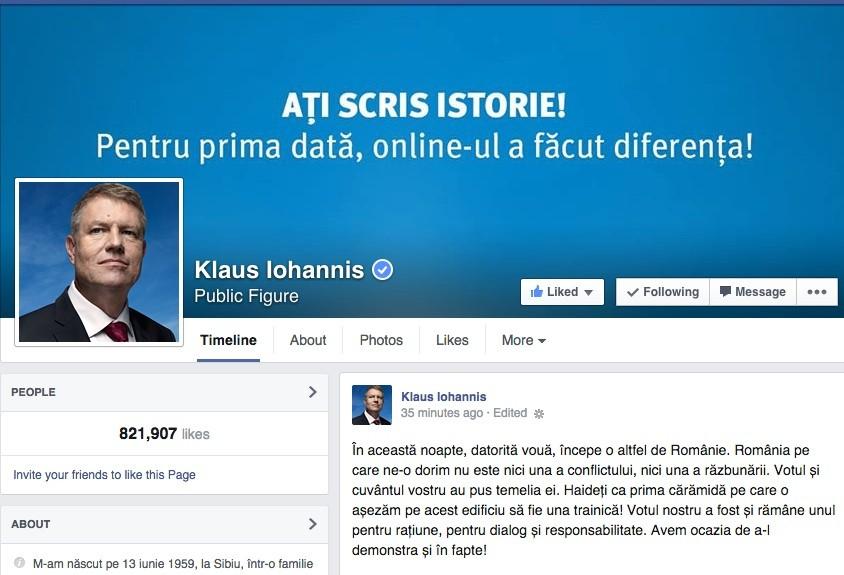Click the post audience gear icon
844x575 pixels.
(539, 413)
